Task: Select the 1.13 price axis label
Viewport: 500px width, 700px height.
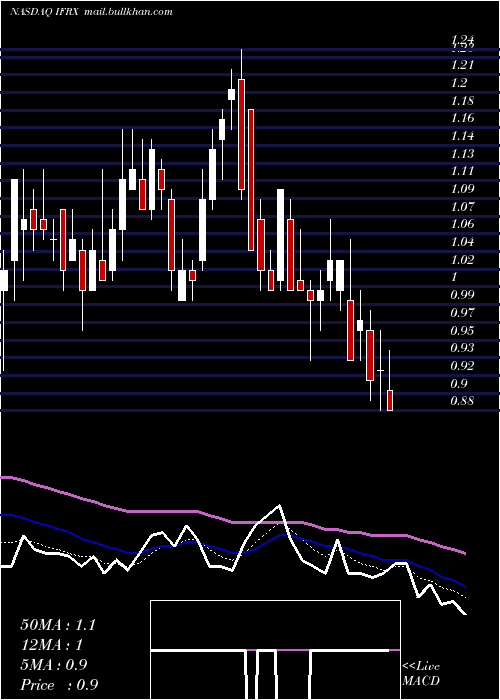Action: 462,154
